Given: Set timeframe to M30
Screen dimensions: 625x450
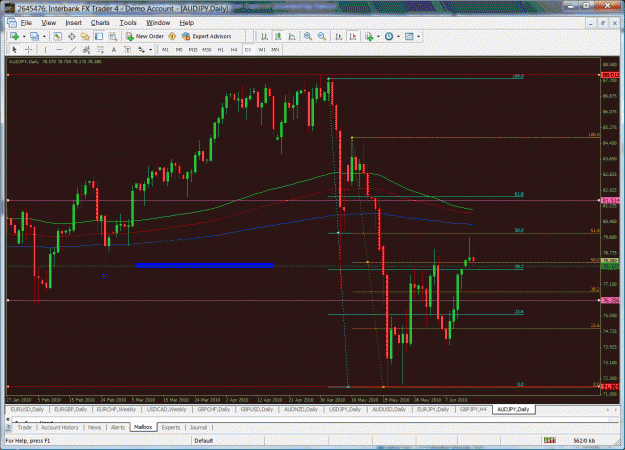Looking at the screenshot, I should [x=207, y=49].
